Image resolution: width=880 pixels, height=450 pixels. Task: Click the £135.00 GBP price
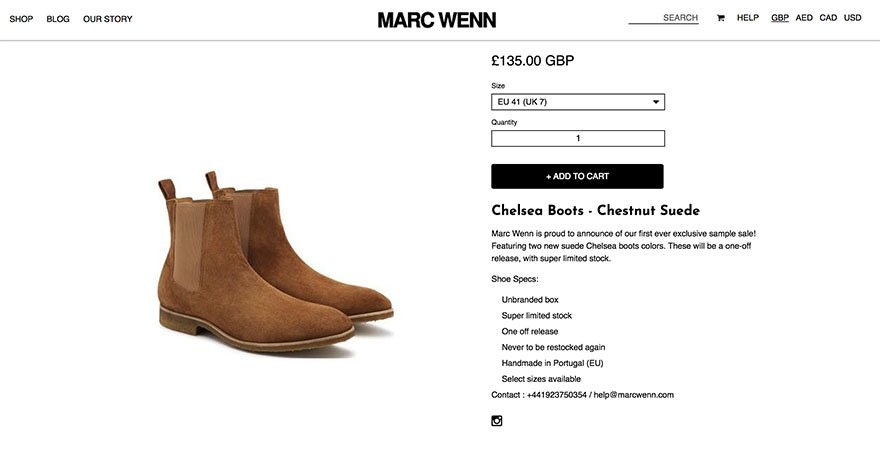pyautogui.click(x=532, y=61)
